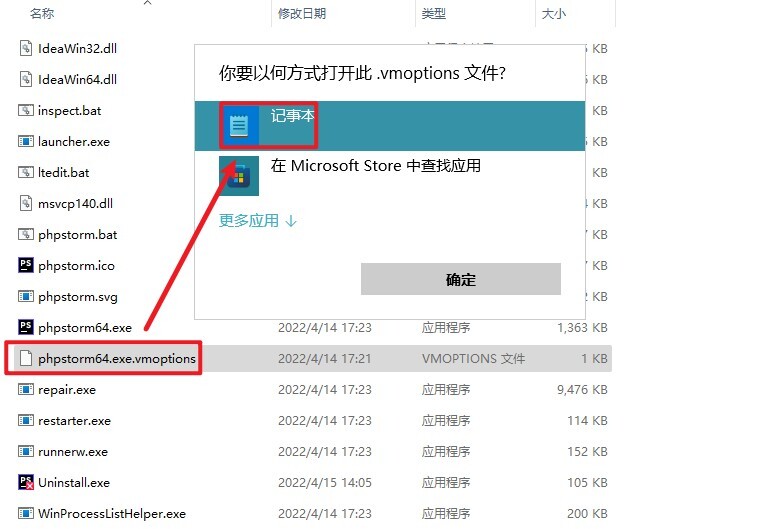Click the phpstorm64.exe PS icon

pos(26,327)
